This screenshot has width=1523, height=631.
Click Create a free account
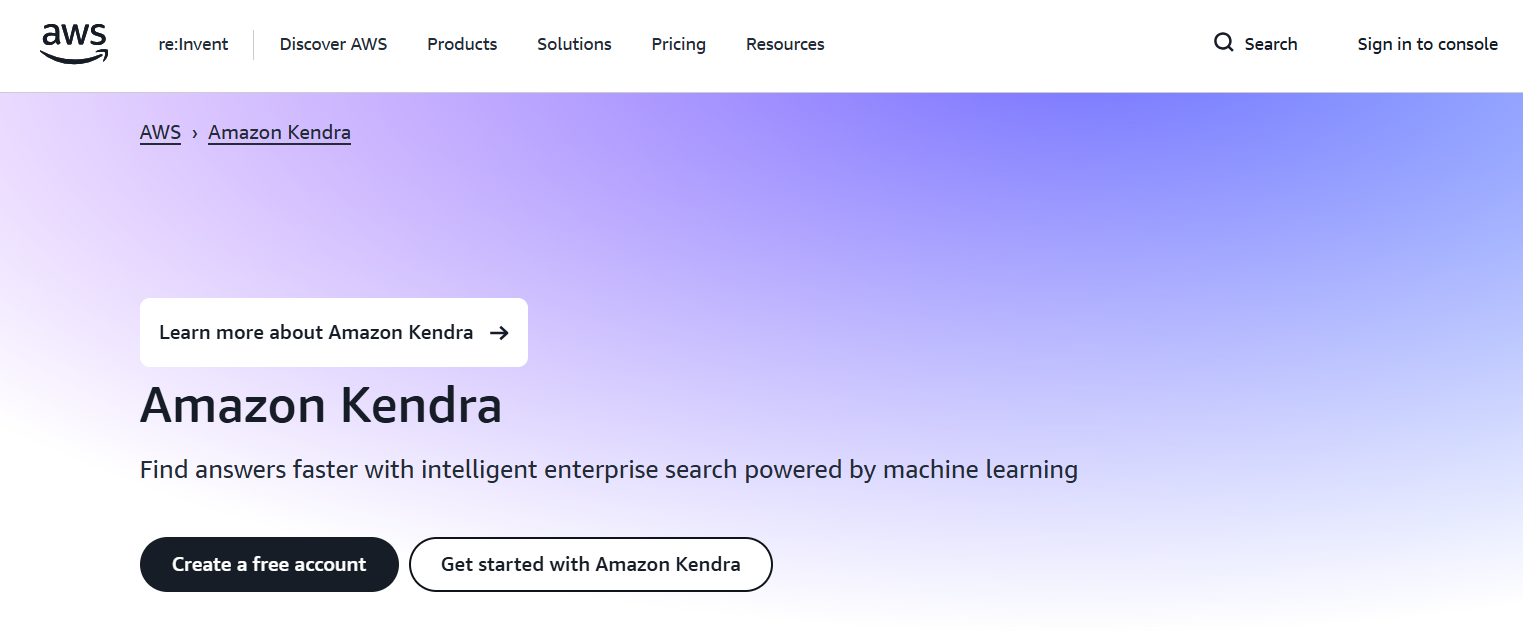pyautogui.click(x=268, y=564)
